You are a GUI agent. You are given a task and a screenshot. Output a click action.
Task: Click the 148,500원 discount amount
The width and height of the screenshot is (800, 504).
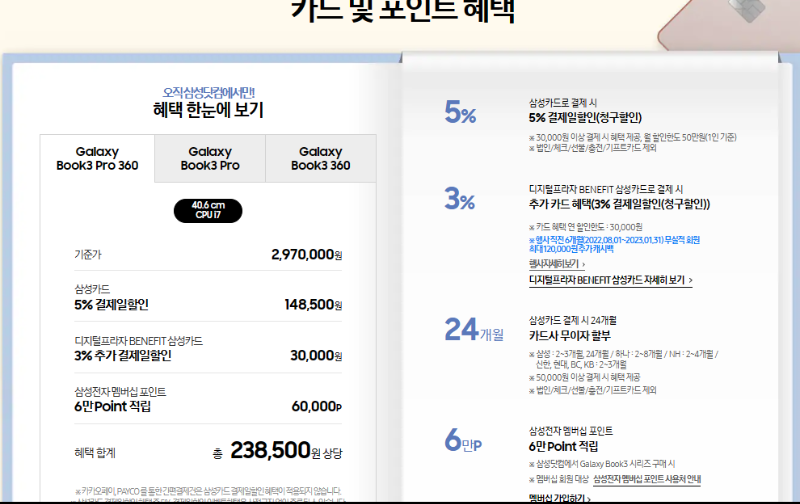(313, 305)
